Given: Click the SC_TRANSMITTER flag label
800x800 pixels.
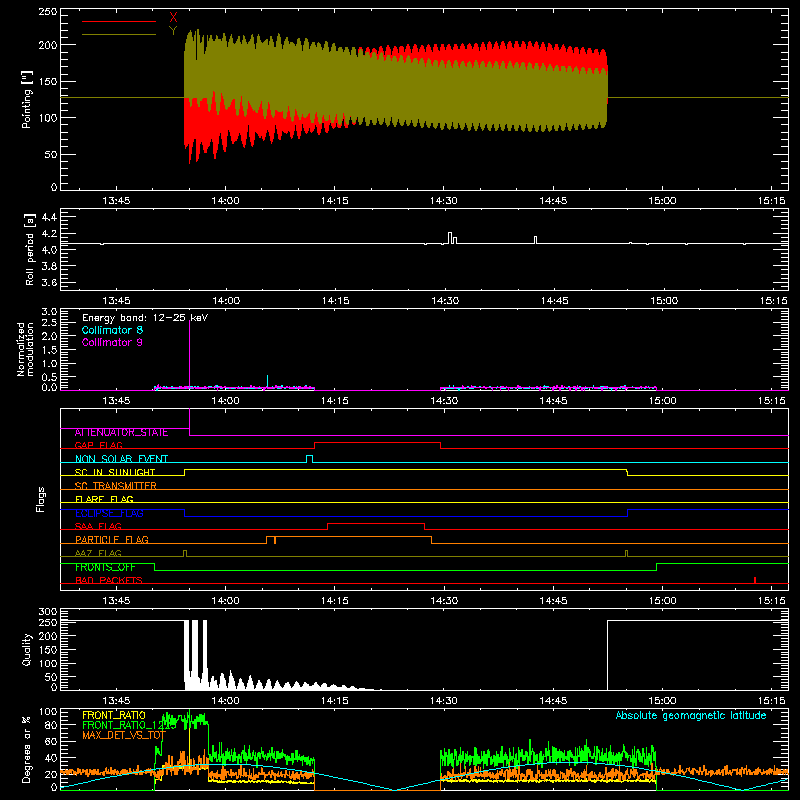Looking at the screenshot, I should tap(115, 486).
